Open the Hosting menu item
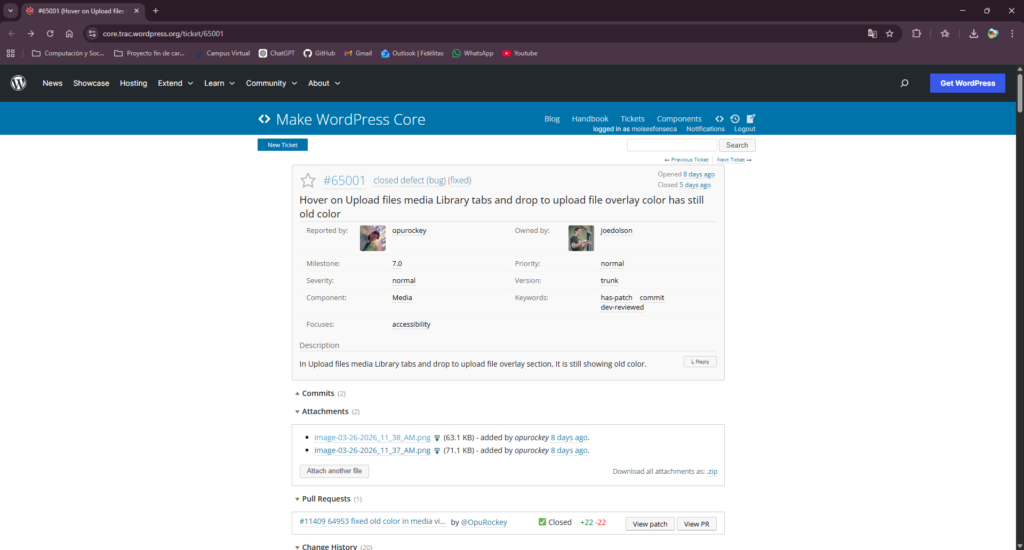The height and width of the screenshot is (550, 1024). coord(133,83)
